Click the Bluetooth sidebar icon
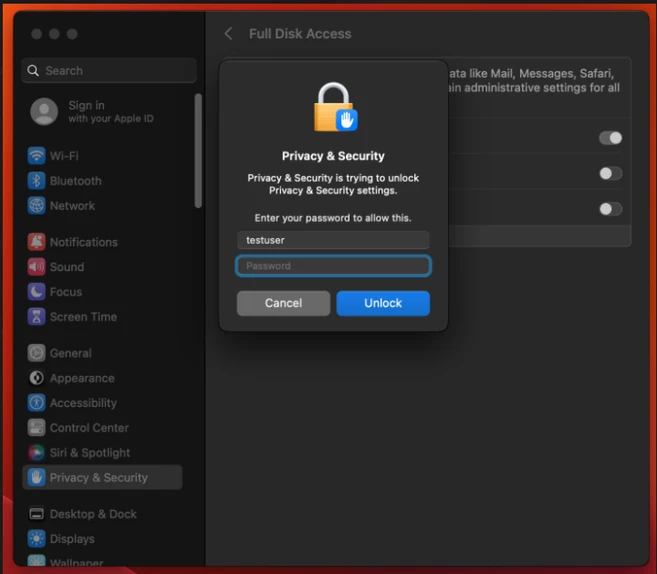Image resolution: width=657 pixels, height=574 pixels. tap(36, 181)
